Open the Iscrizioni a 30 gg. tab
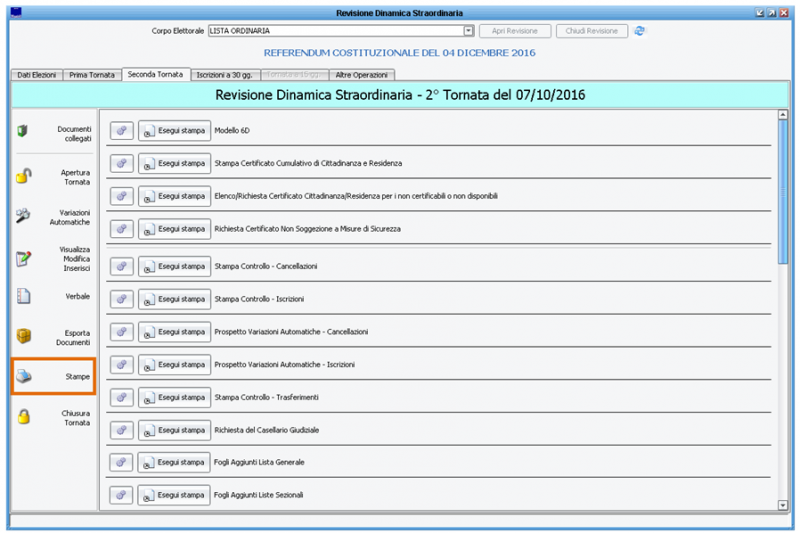Screen dimensions: 800x533 point(225,75)
